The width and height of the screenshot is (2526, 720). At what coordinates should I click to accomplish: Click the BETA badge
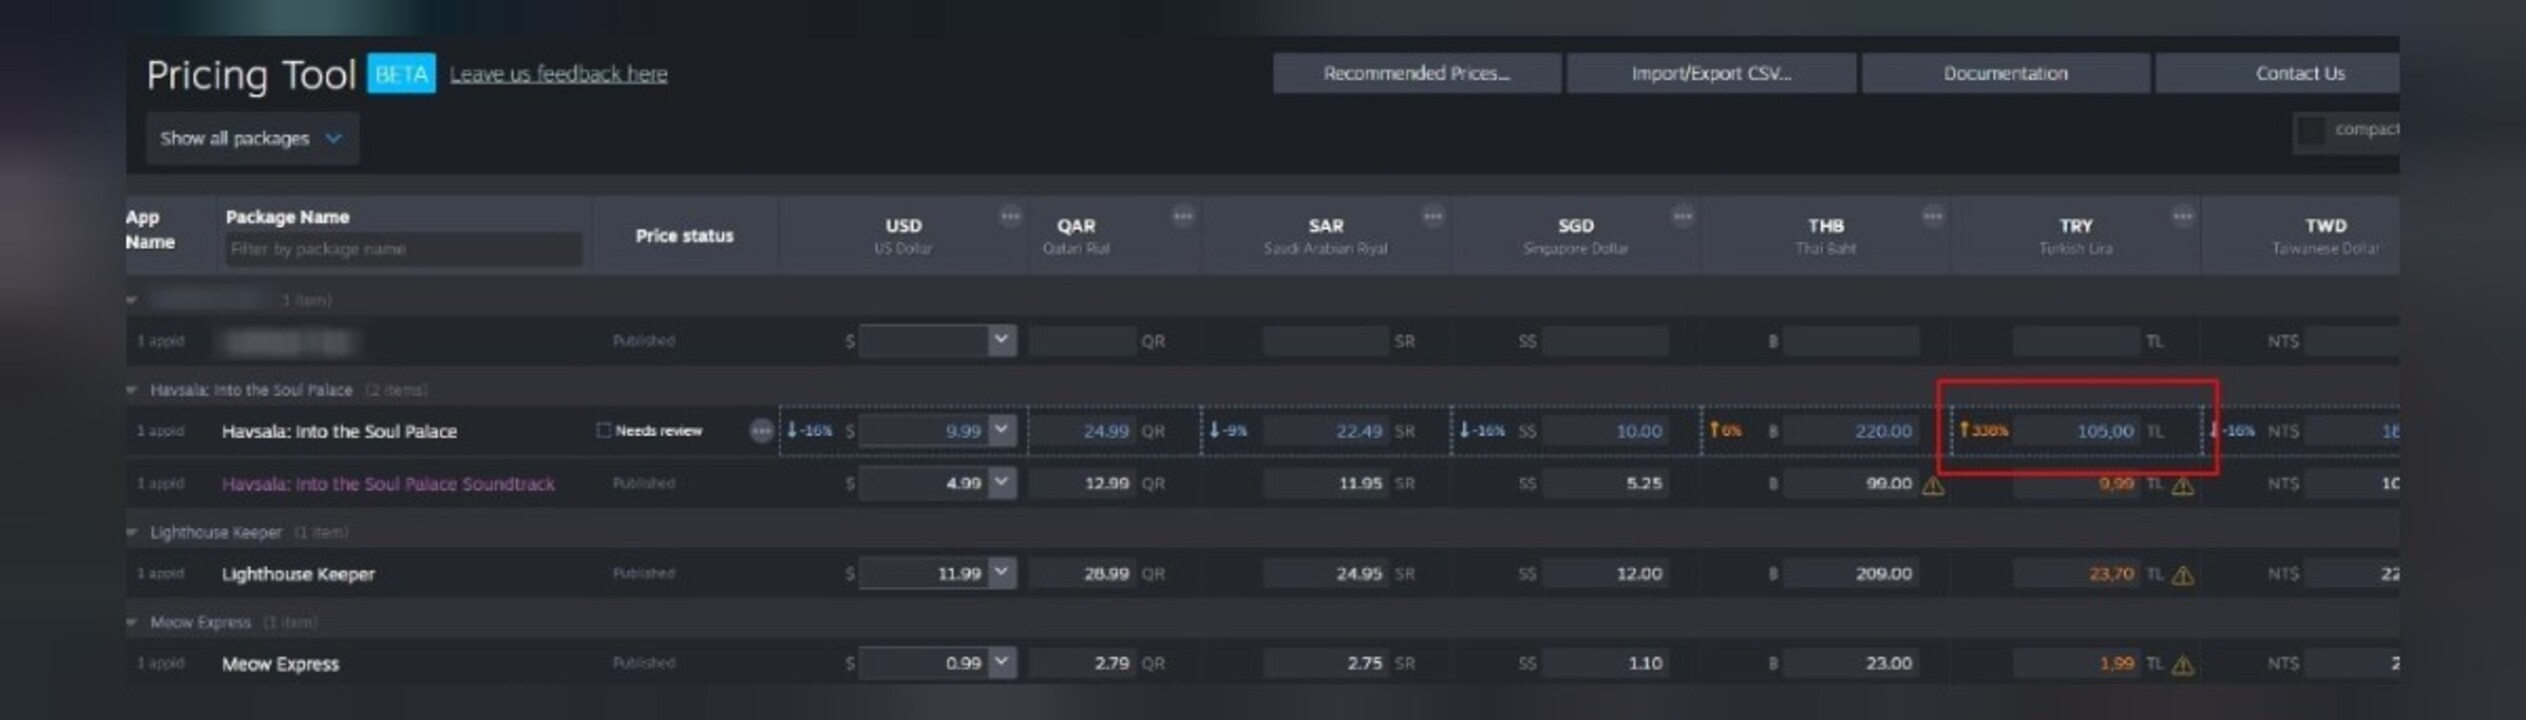tap(401, 74)
